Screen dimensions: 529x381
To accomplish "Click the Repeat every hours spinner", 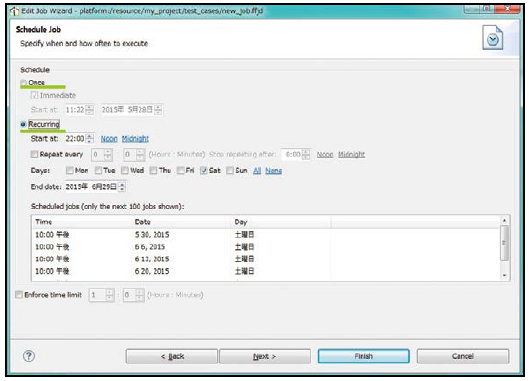I will click(x=108, y=155).
